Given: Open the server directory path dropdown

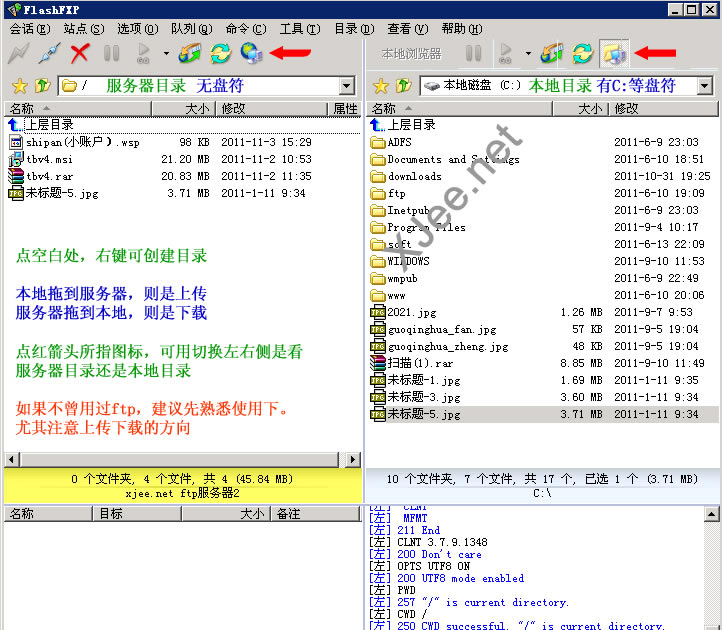Looking at the screenshot, I should click(346, 86).
